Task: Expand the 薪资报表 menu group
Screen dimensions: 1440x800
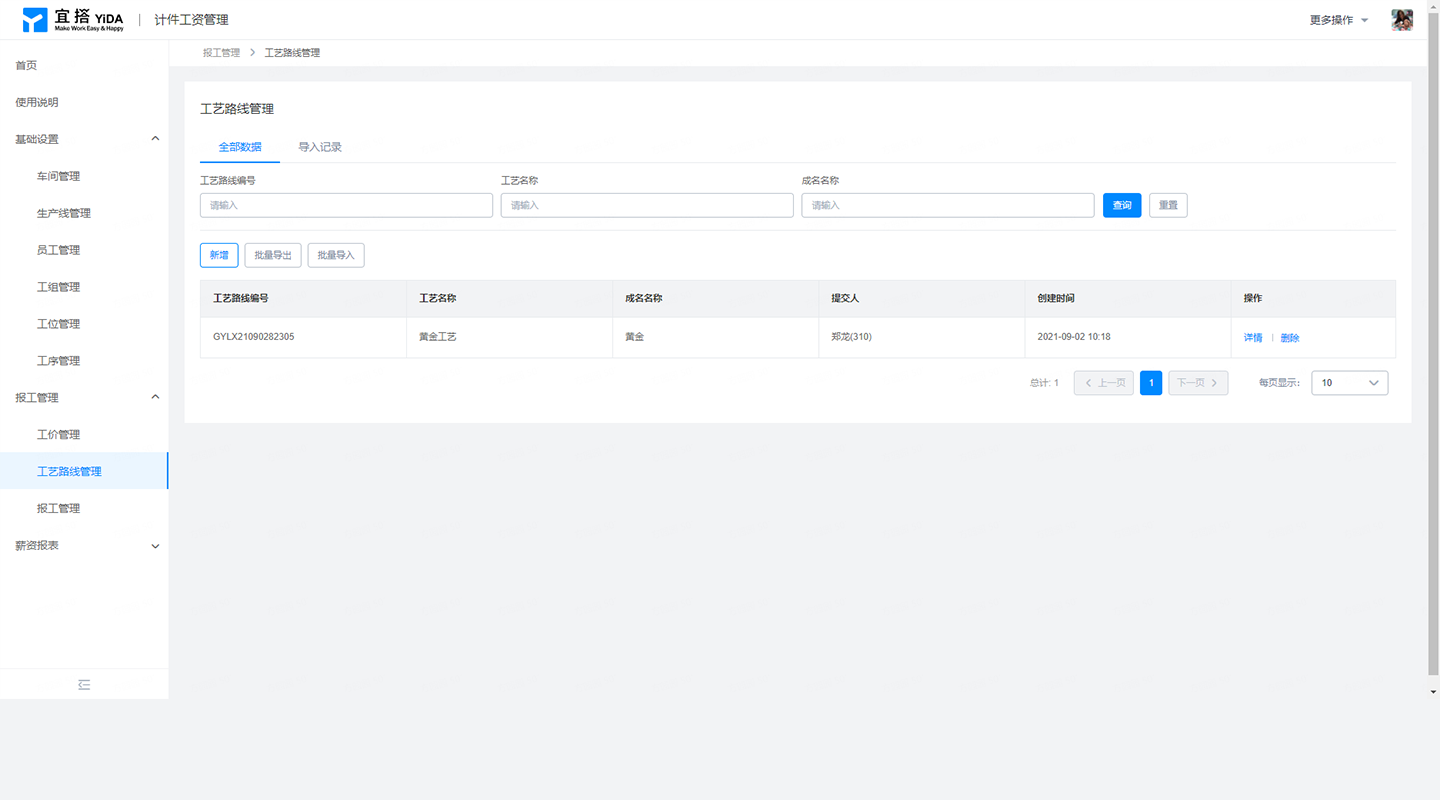Action: (155, 546)
